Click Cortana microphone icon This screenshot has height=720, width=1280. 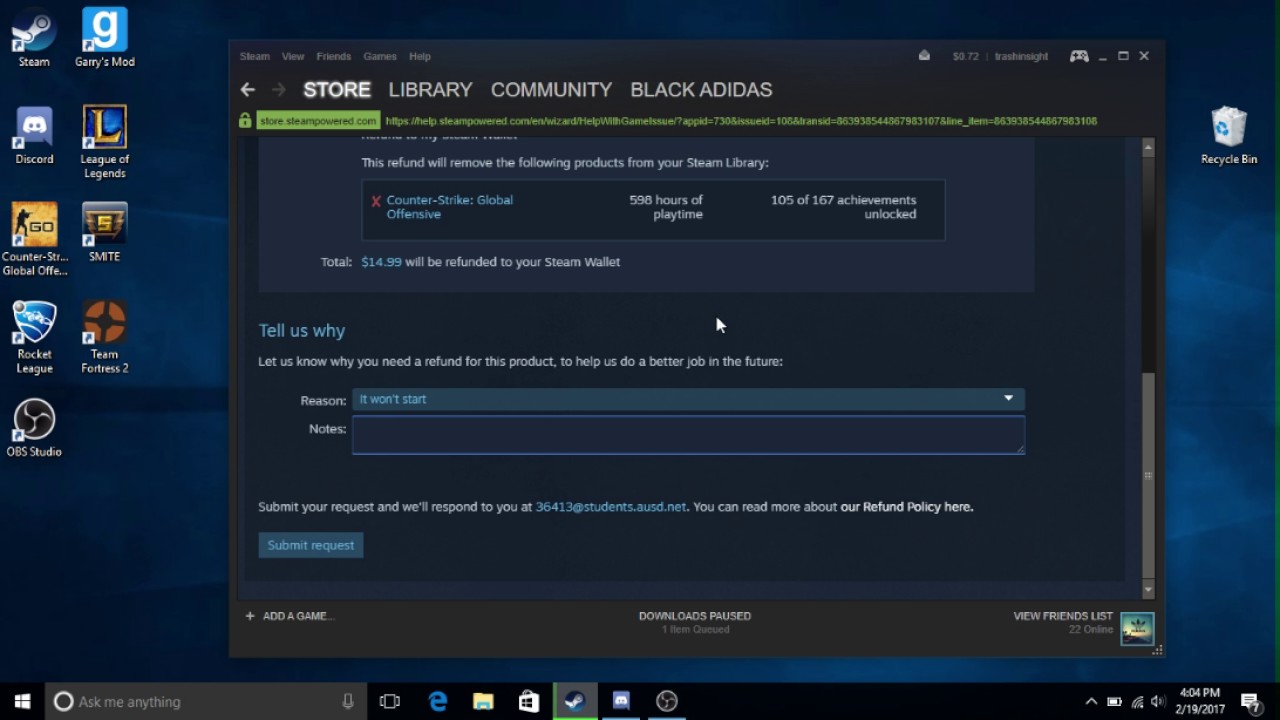pos(348,701)
